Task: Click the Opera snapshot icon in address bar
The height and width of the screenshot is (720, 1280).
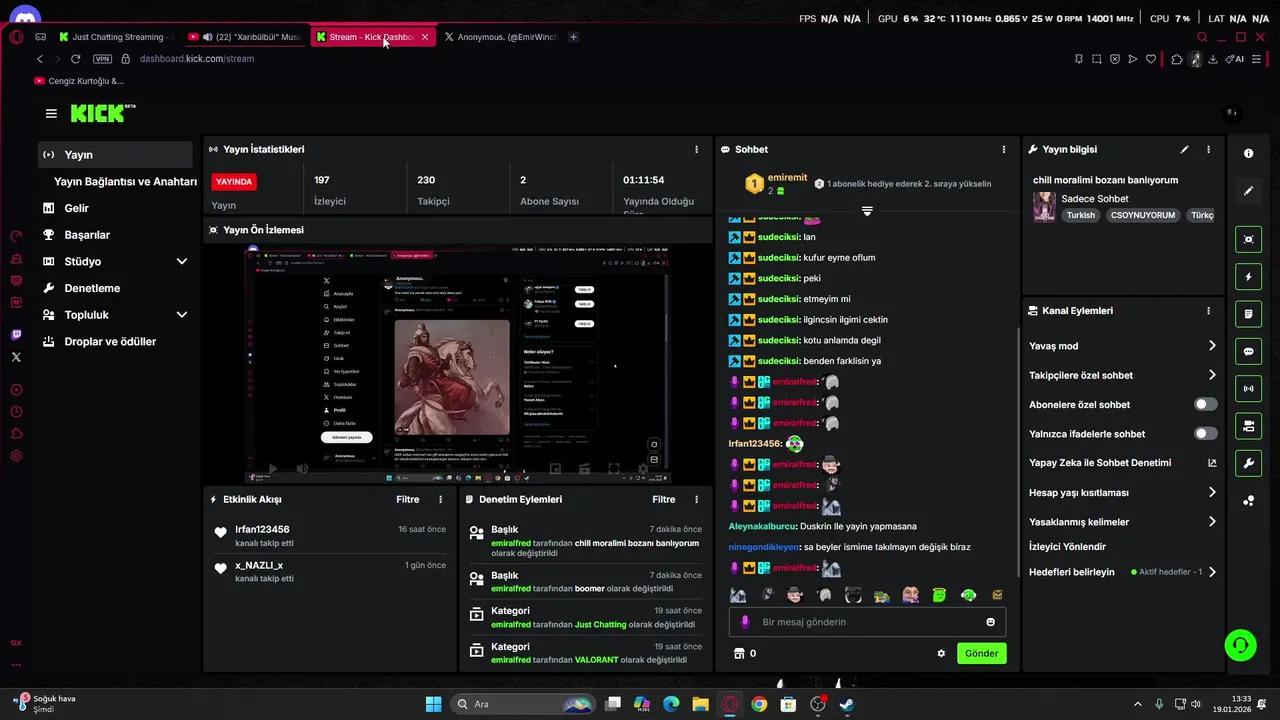Action: (x=1097, y=59)
